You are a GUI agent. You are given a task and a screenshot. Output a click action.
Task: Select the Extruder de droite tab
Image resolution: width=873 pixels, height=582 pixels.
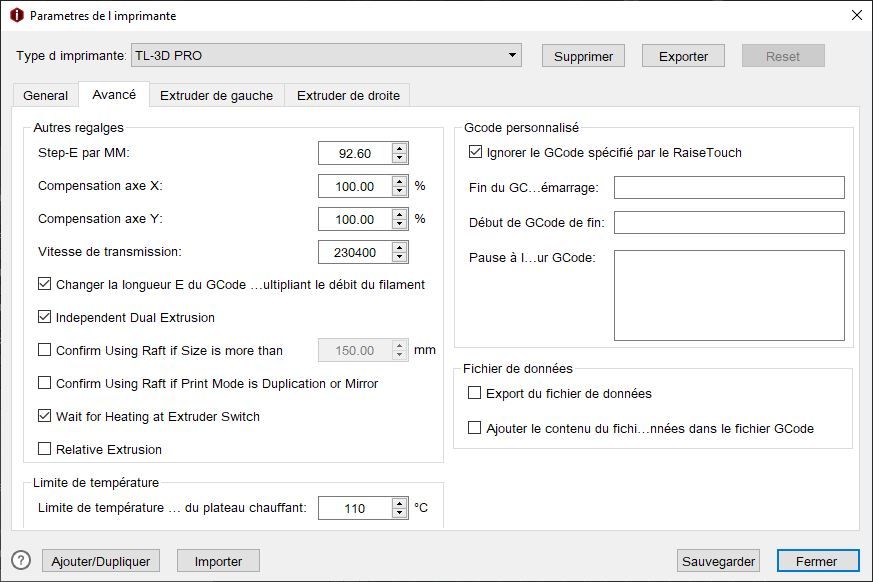(349, 96)
